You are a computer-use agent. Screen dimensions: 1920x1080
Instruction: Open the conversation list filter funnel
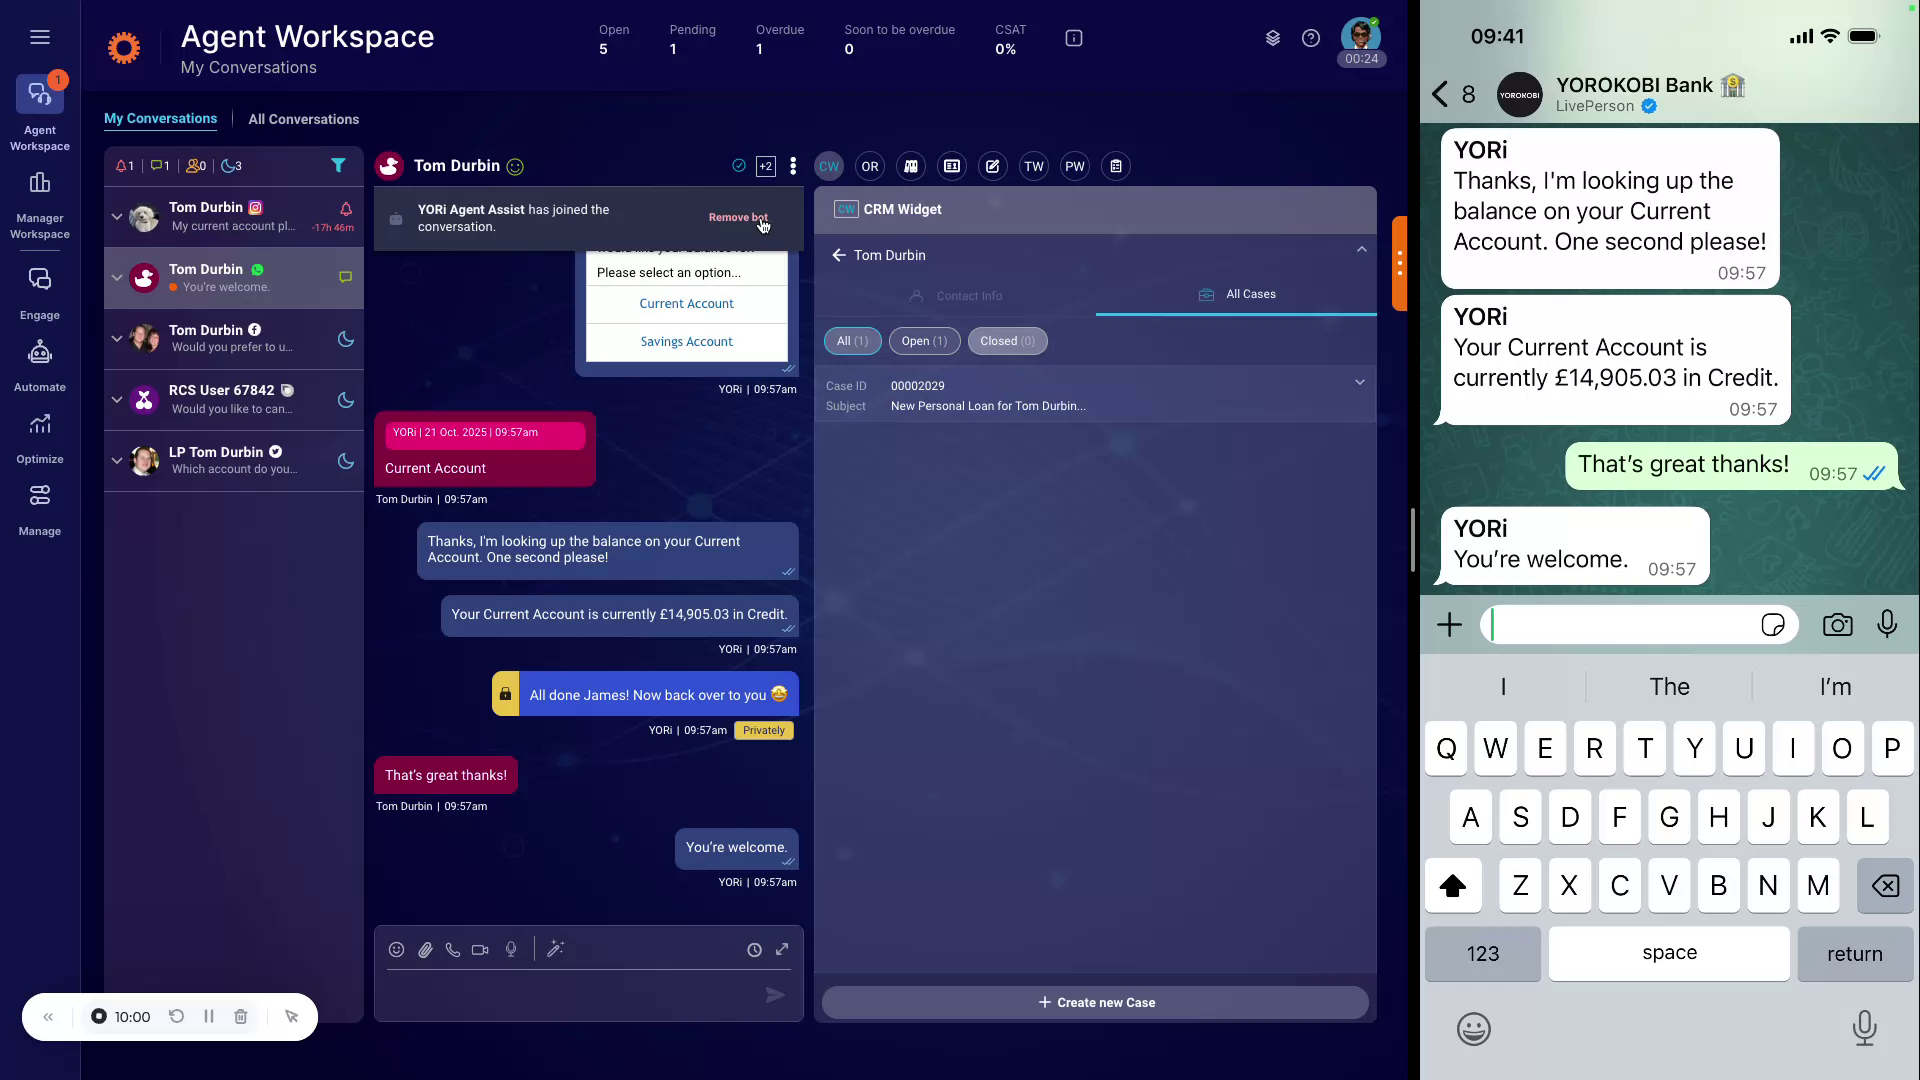(339, 166)
